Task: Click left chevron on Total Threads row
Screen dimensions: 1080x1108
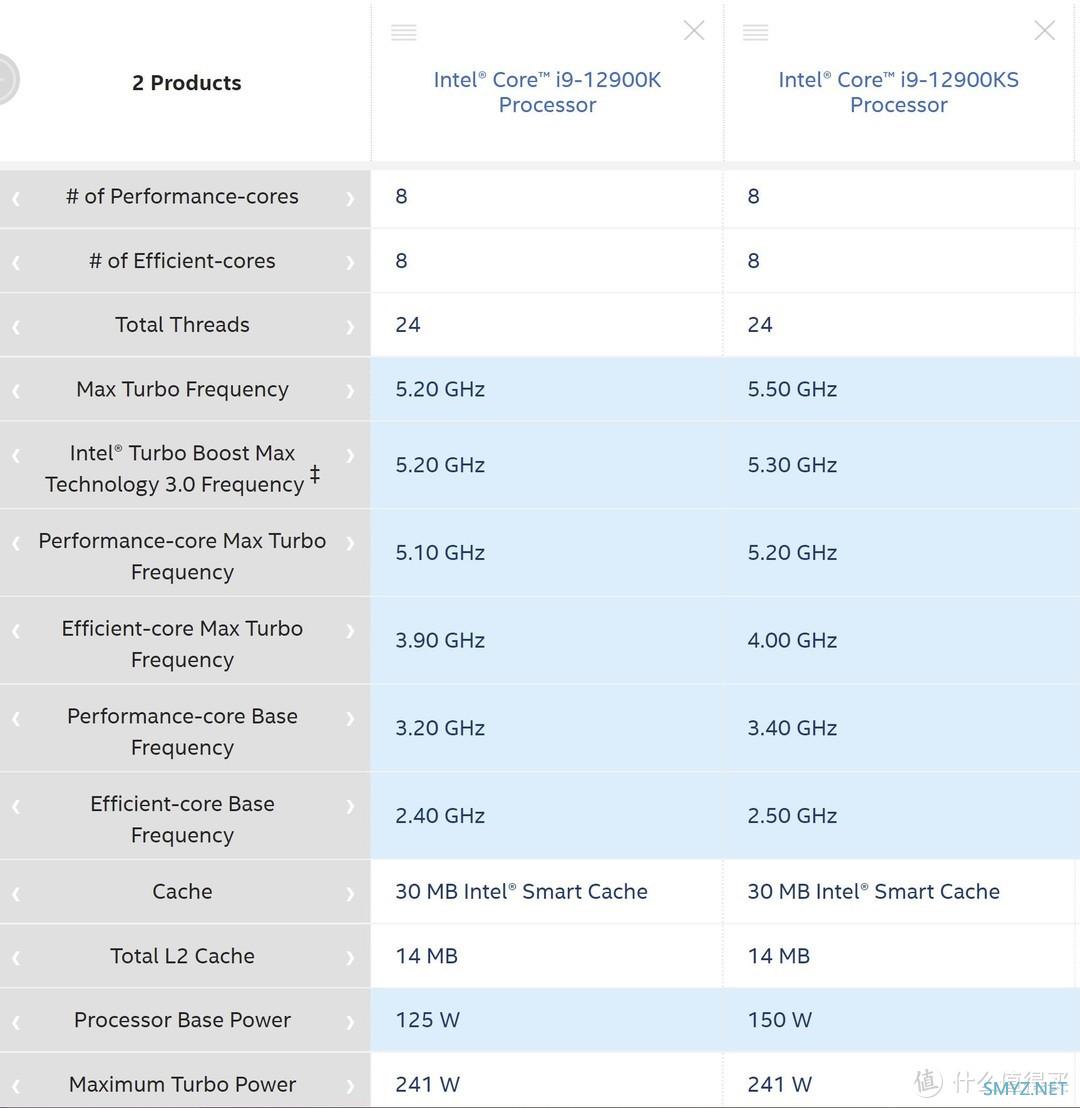Action: [16, 327]
